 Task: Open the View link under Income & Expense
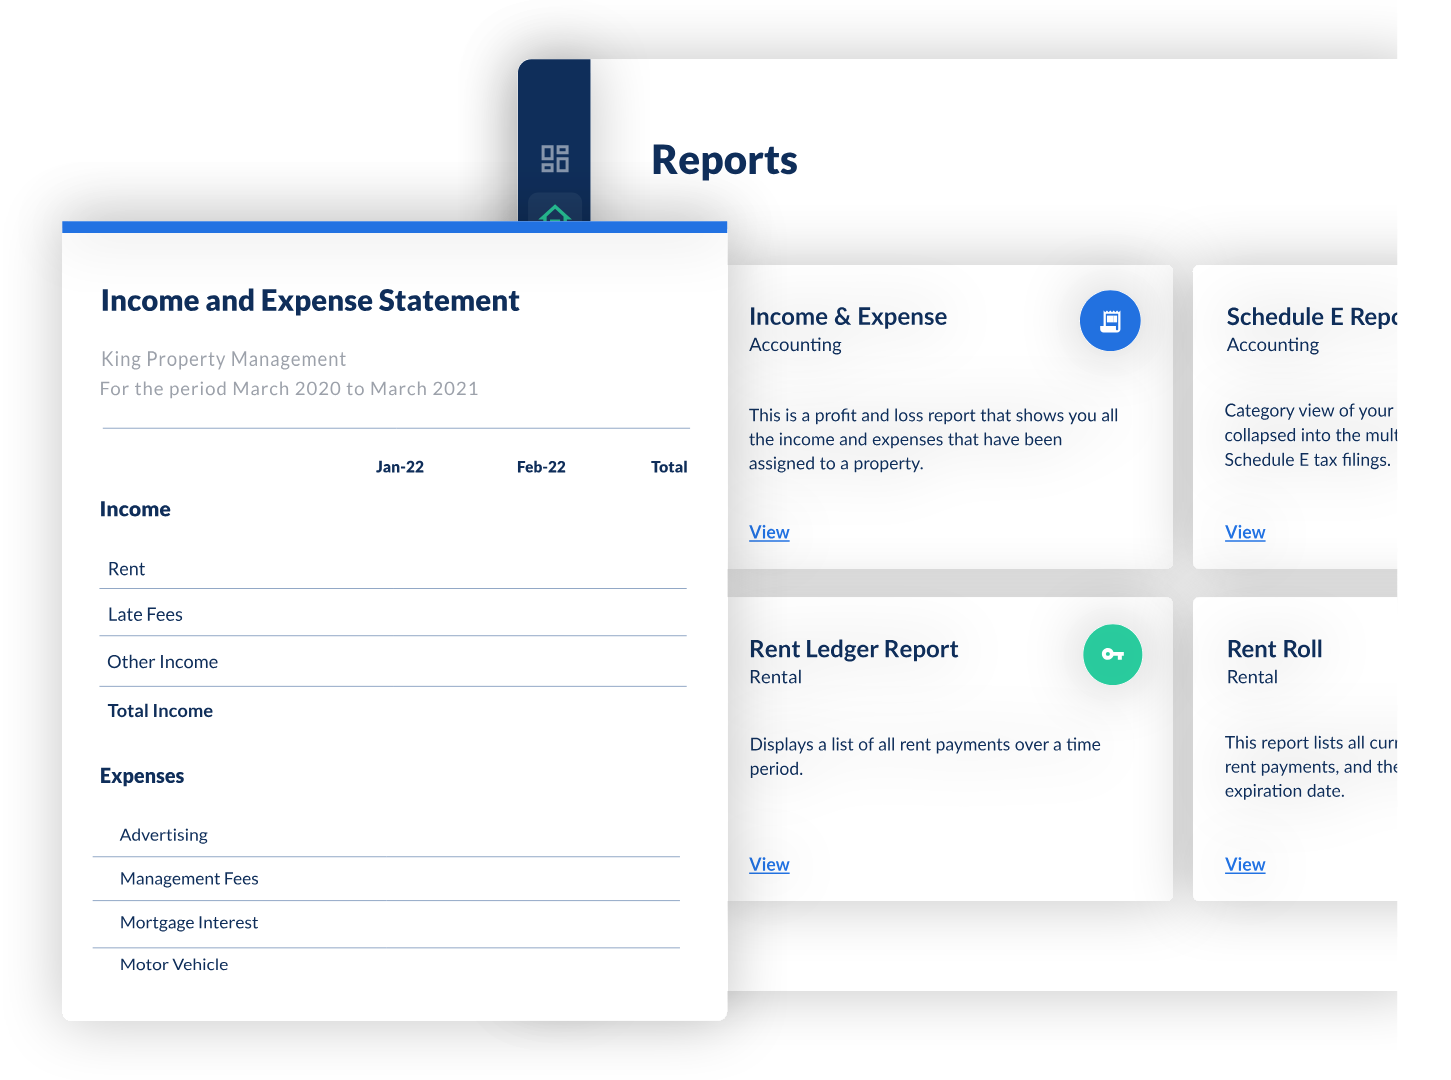769,532
